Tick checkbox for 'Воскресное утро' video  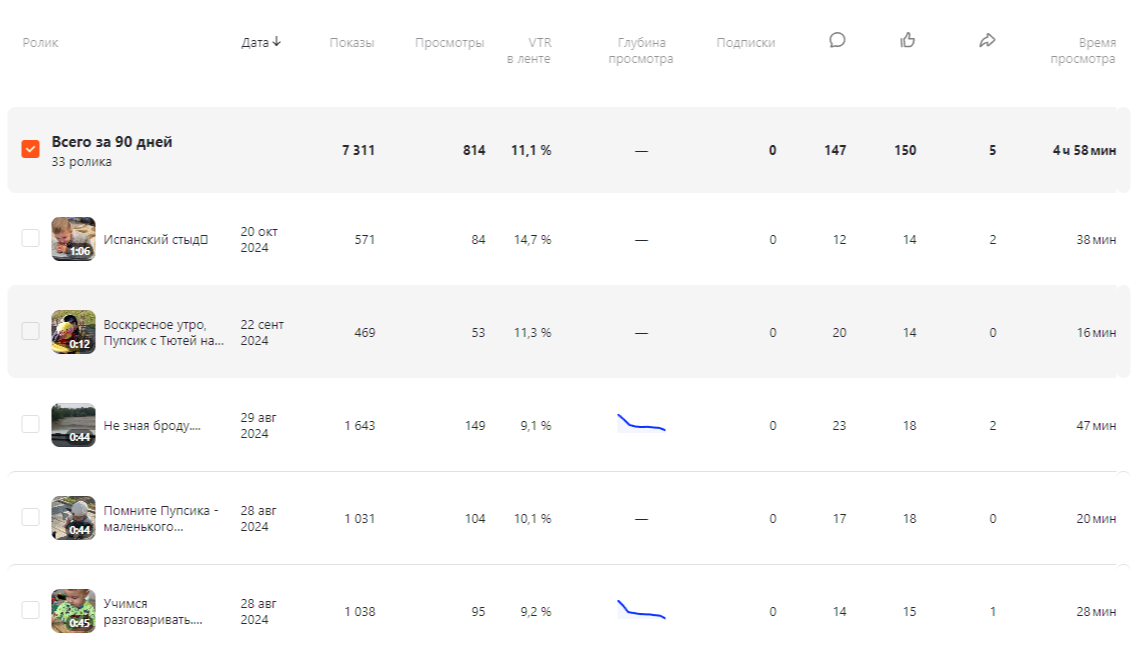coord(31,332)
